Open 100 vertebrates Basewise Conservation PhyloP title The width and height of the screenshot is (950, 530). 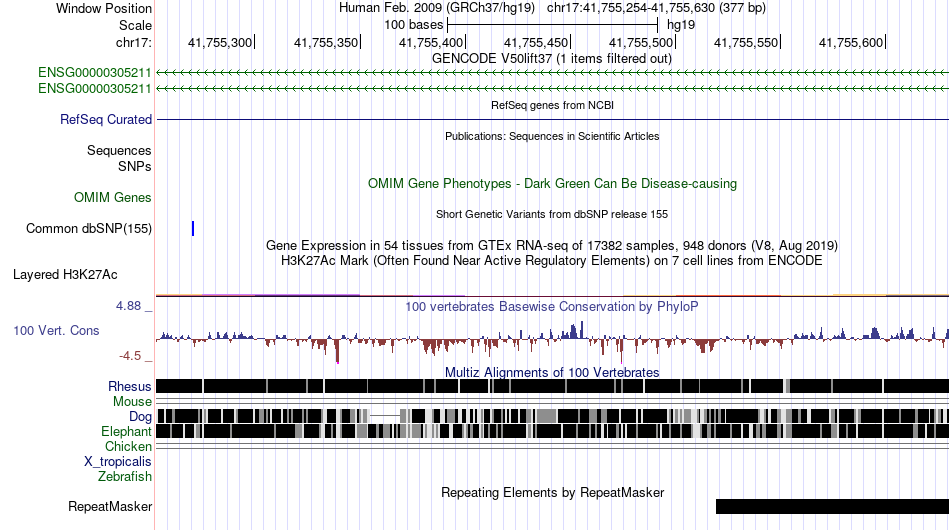click(552, 306)
